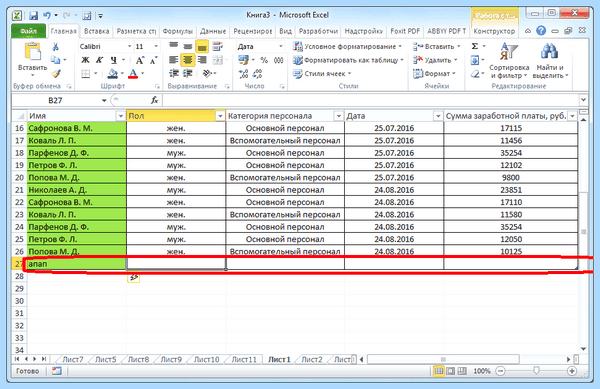Image resolution: width=600 pixels, height=389 pixels.
Task: Toggle underline Ч formatting
Action: click(x=114, y=60)
